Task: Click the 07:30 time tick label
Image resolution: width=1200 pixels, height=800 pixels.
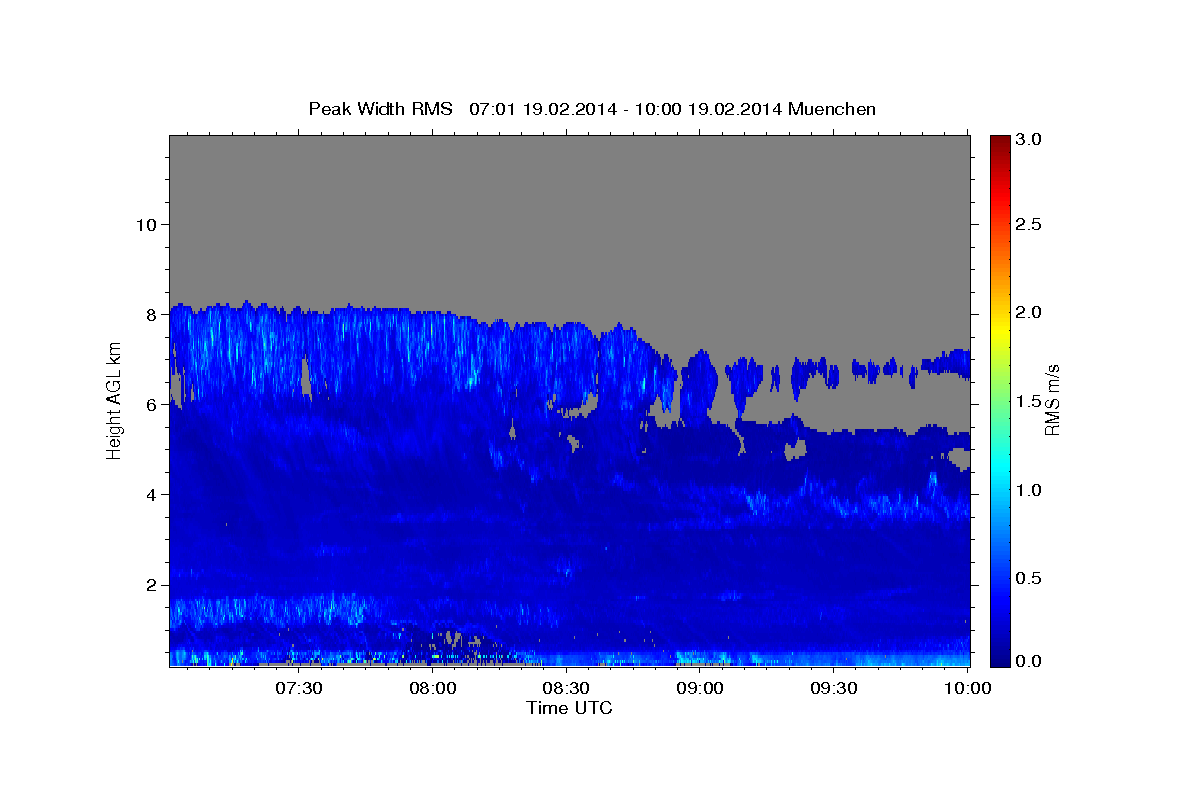Action: click(x=298, y=688)
